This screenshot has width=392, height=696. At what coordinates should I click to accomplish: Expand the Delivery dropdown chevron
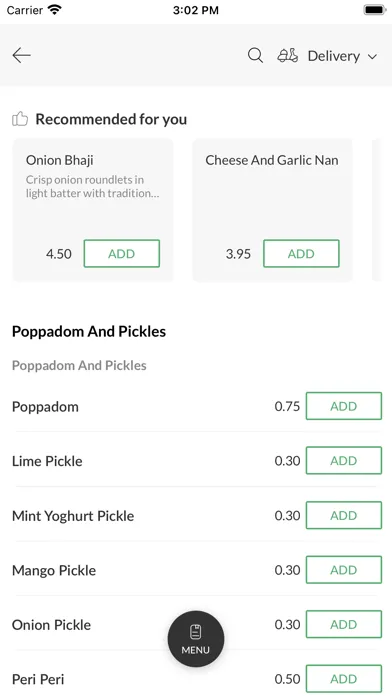pos(372,56)
